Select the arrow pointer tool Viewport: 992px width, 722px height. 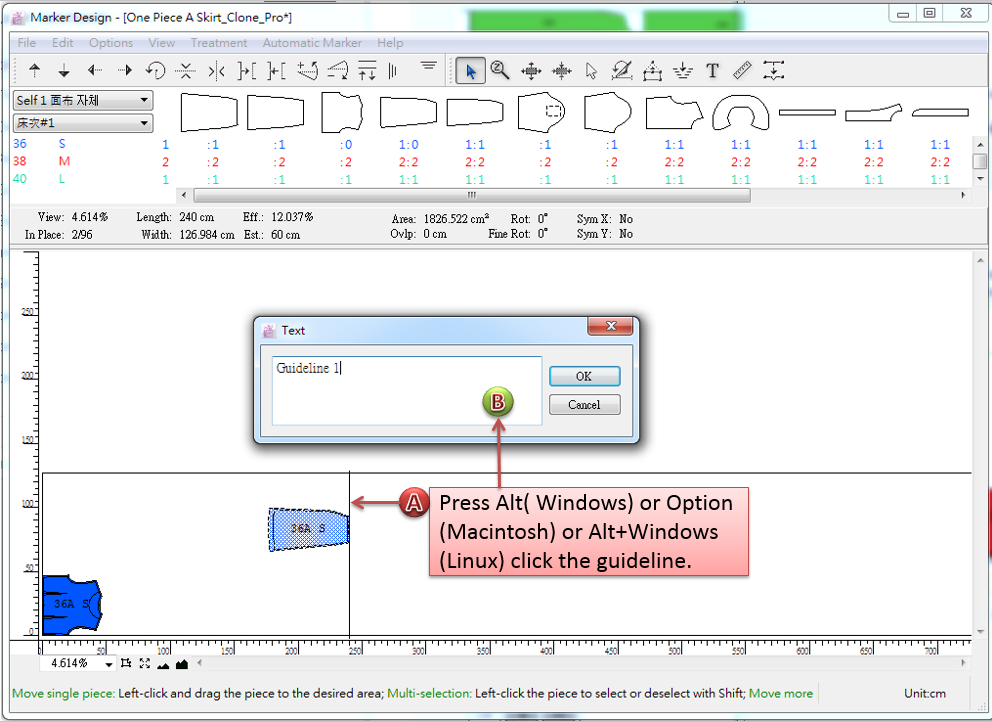click(x=471, y=70)
